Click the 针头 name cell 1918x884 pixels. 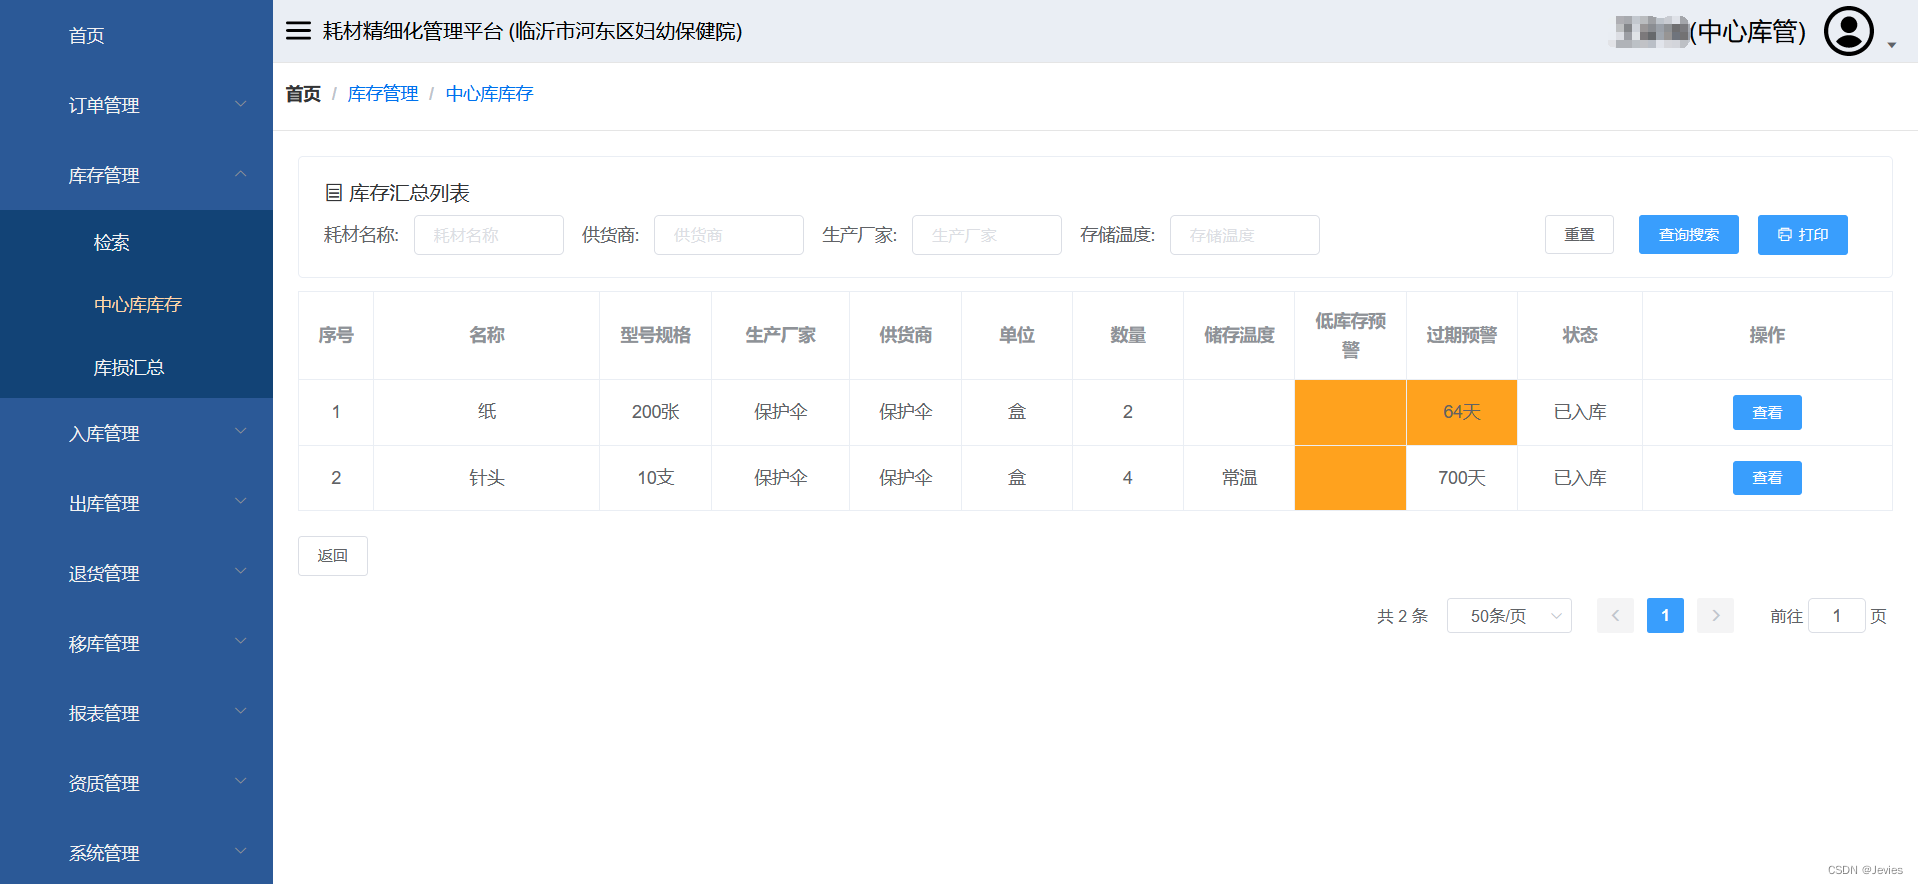point(487,478)
